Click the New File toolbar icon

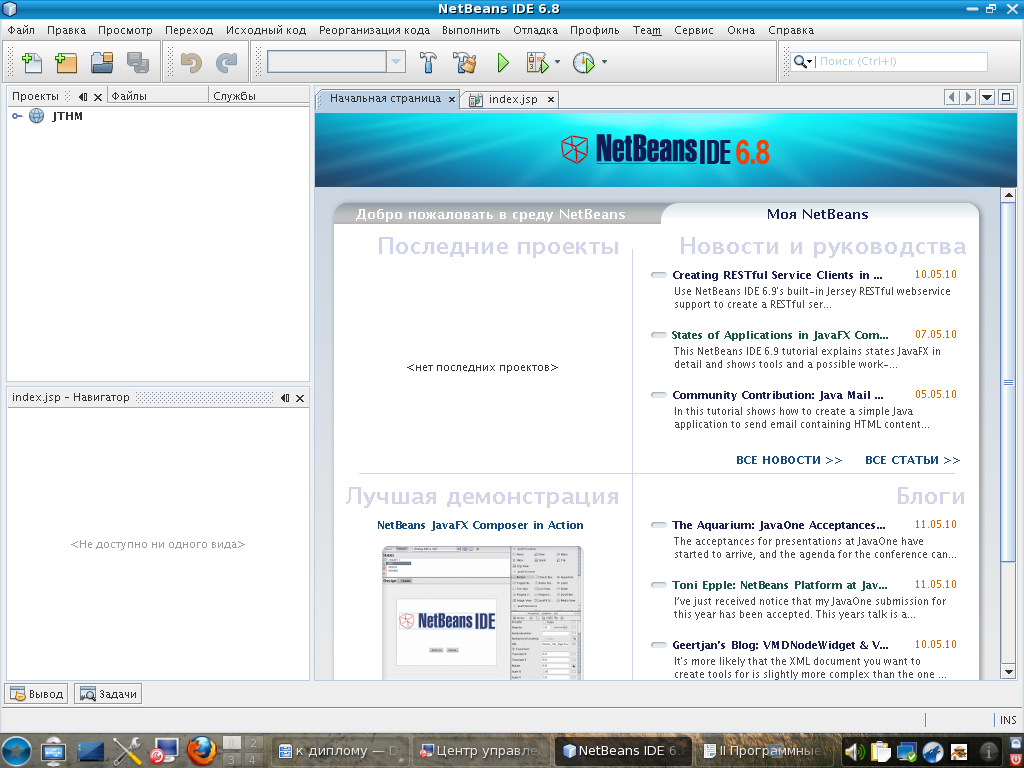click(x=31, y=63)
